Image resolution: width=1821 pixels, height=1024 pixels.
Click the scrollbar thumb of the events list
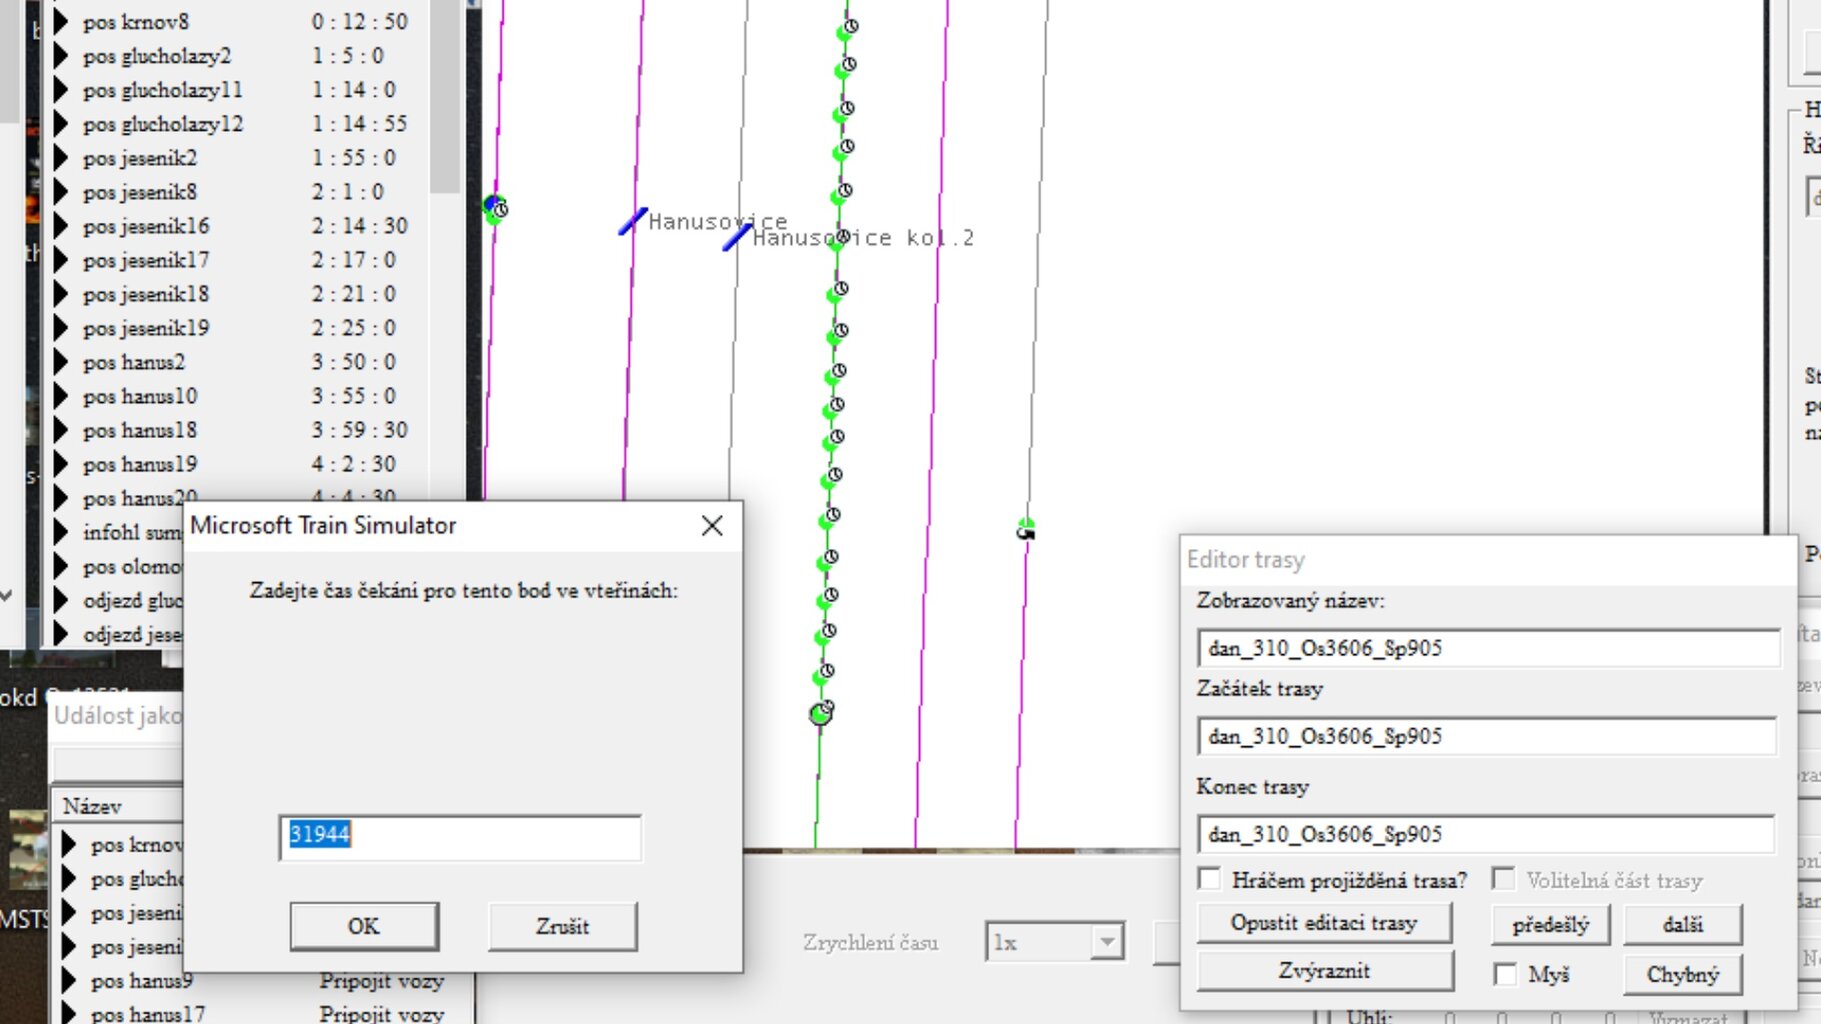444,97
